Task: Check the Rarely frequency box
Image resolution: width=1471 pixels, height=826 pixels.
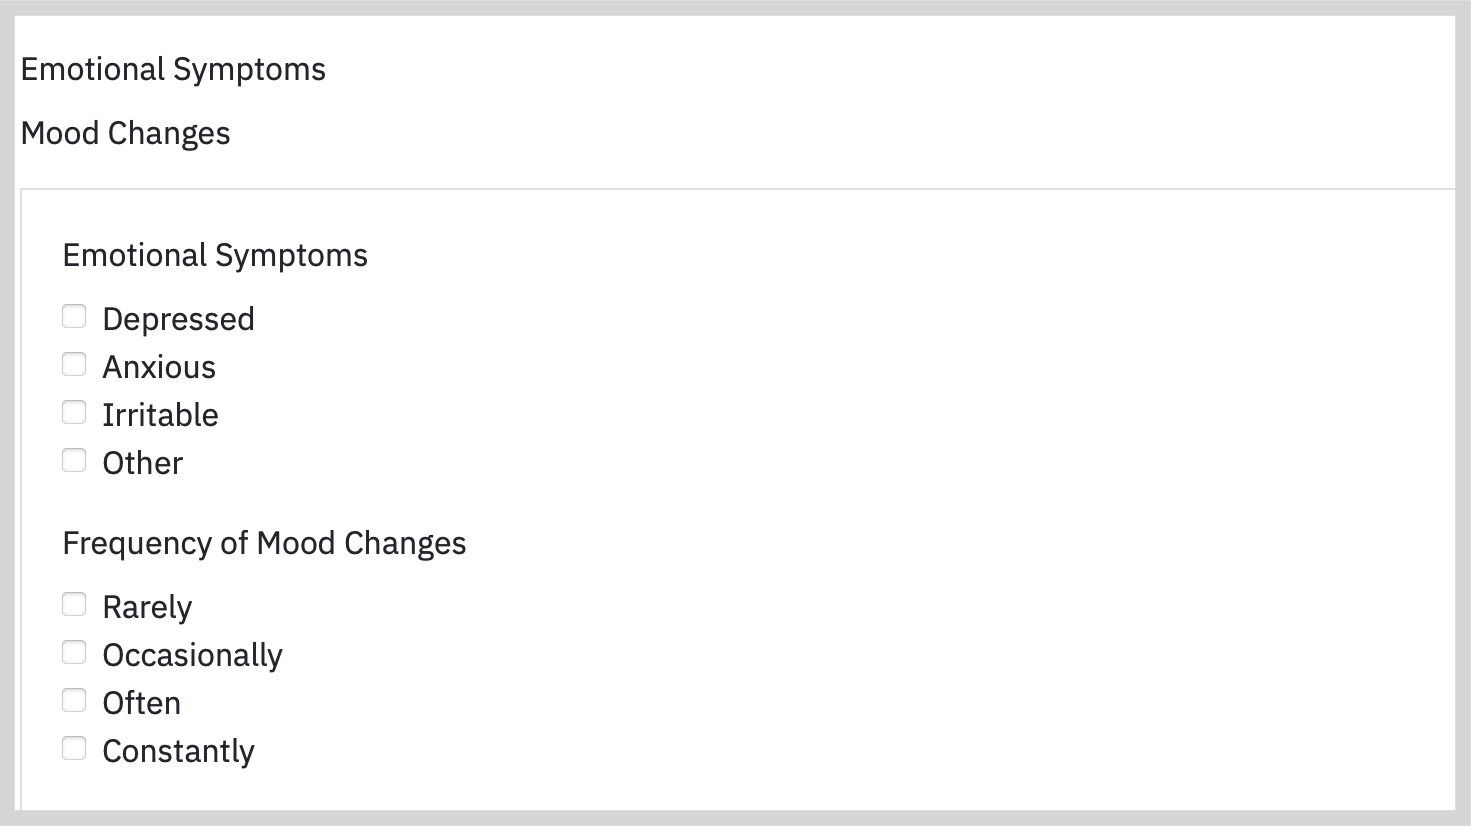Action: pyautogui.click(x=74, y=605)
